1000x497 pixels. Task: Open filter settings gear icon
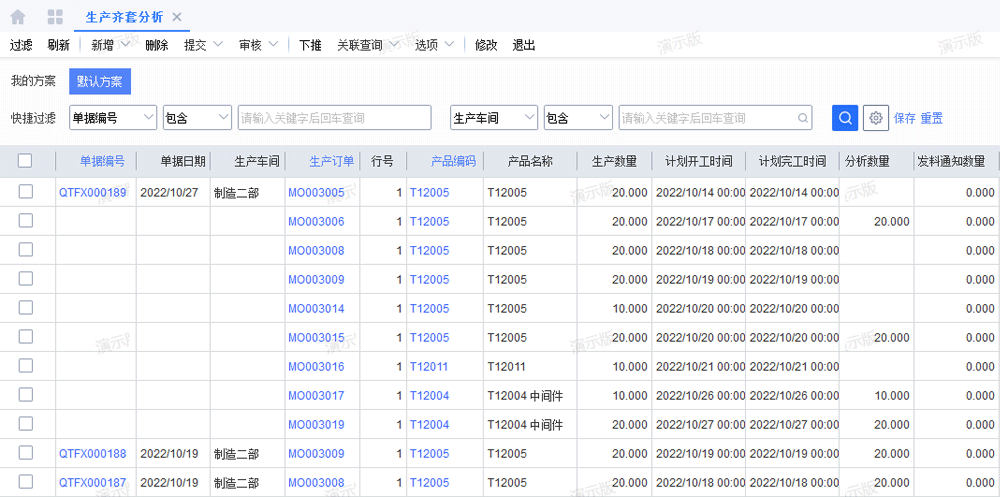click(x=876, y=118)
